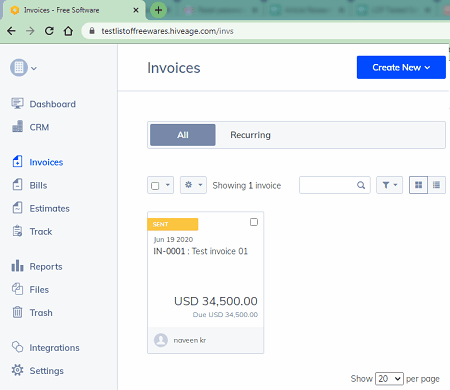Go forward in browser history
The image size is (450, 390).
30,31
